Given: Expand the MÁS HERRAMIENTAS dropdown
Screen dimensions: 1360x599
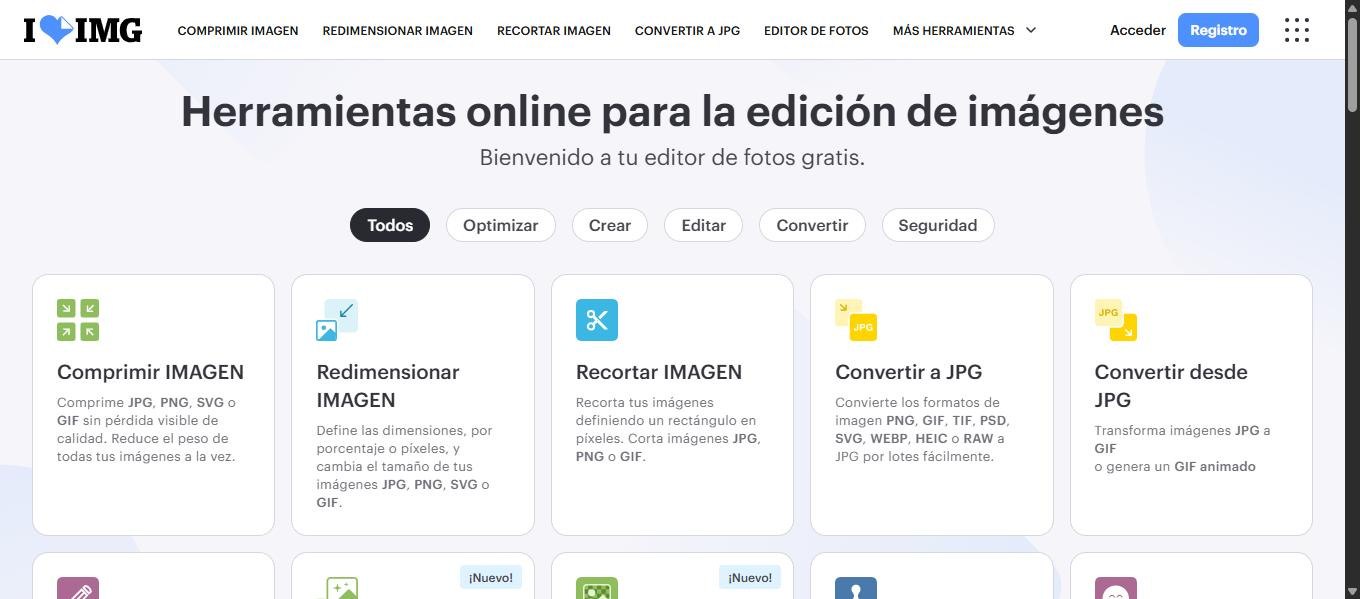Looking at the screenshot, I should click(964, 30).
